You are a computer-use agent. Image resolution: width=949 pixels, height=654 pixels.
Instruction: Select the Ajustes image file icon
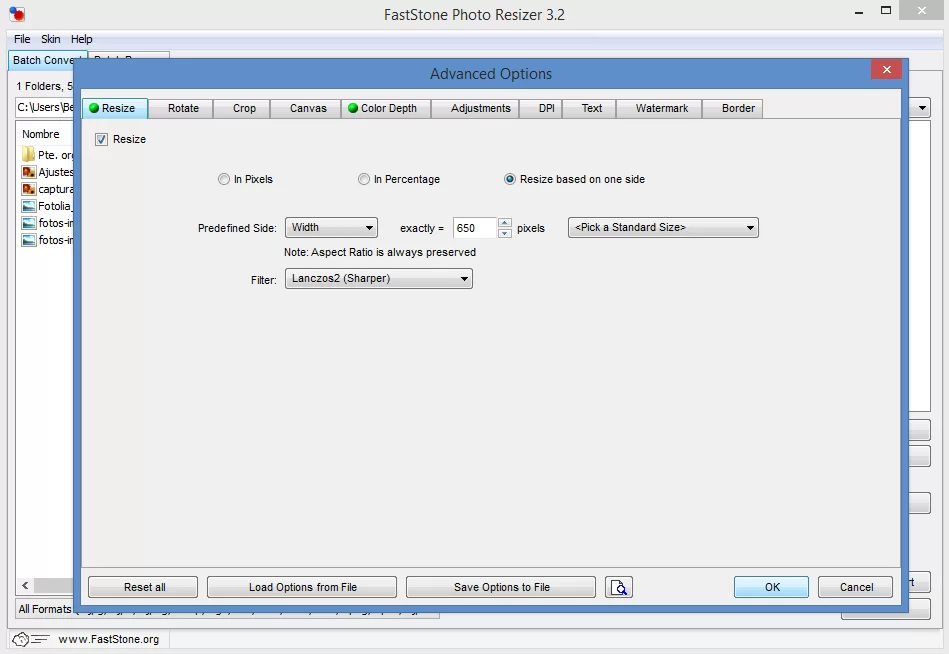(x=28, y=172)
